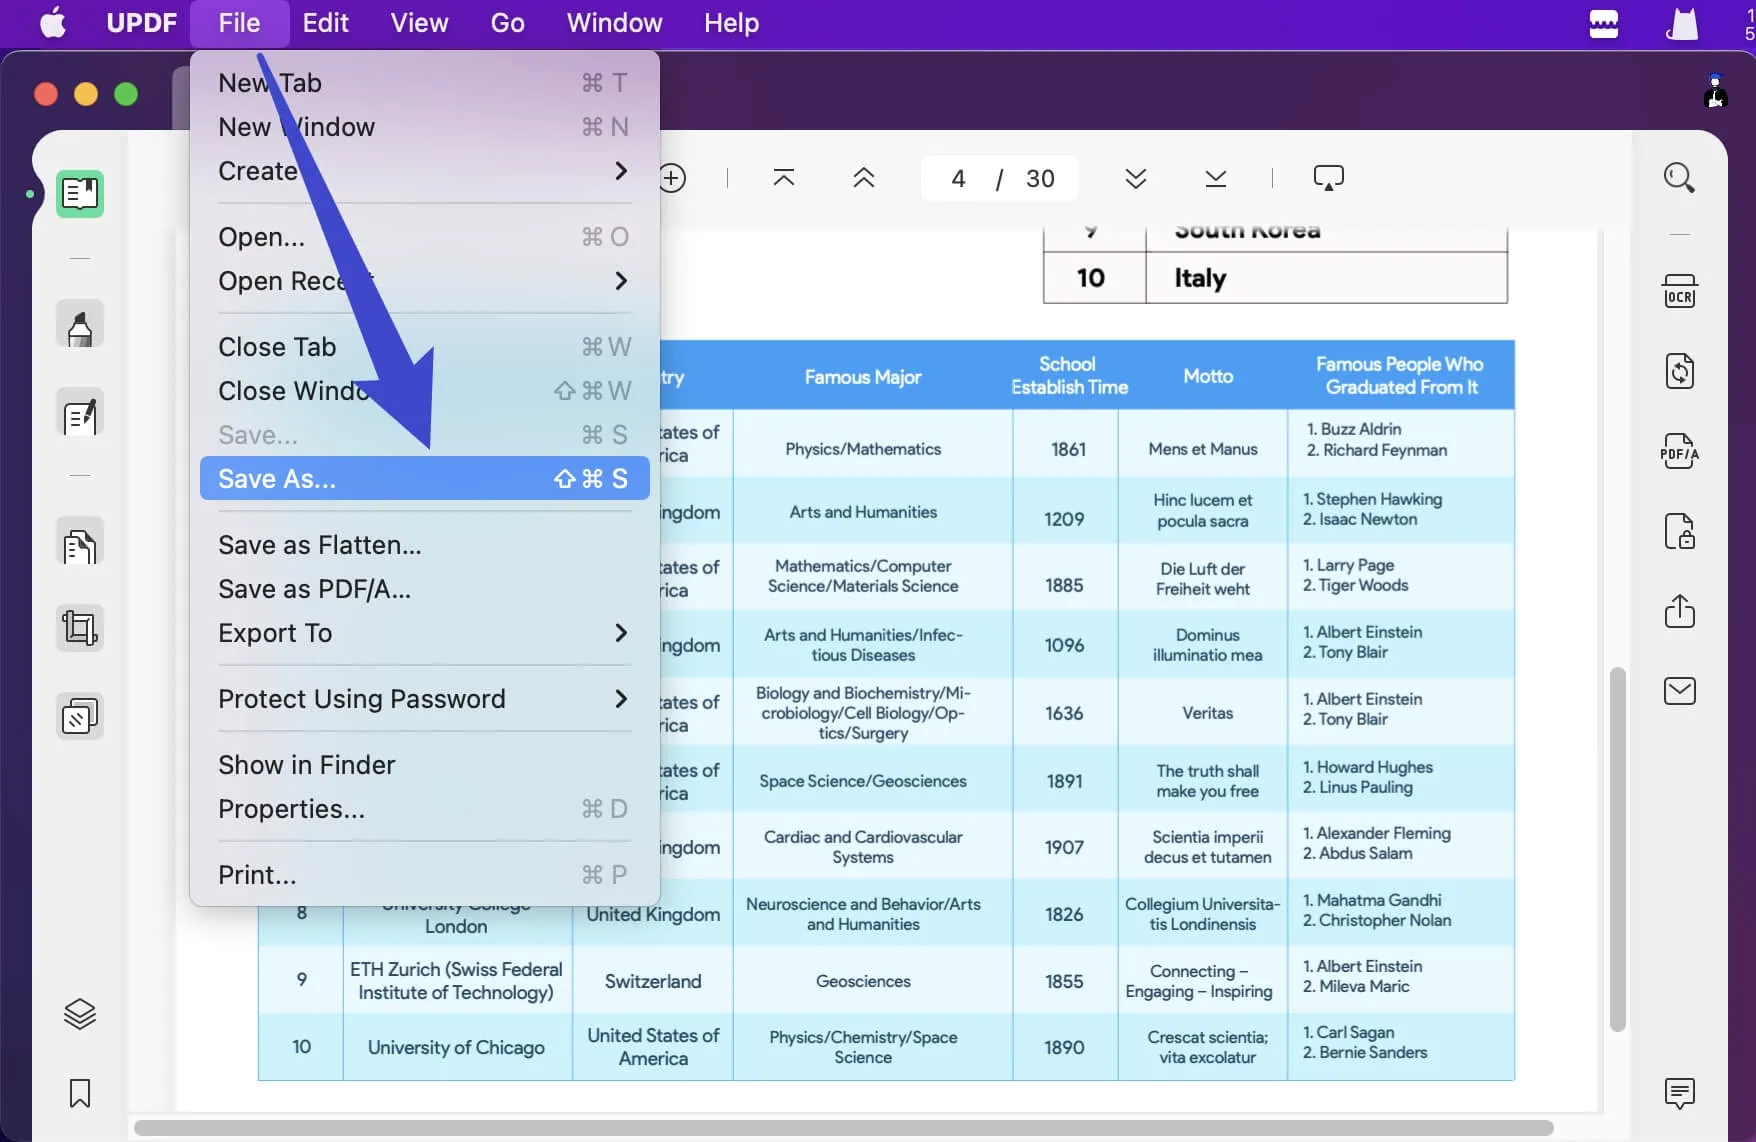Choose Print… from File menu
Image resolution: width=1756 pixels, height=1142 pixels.
click(425, 875)
